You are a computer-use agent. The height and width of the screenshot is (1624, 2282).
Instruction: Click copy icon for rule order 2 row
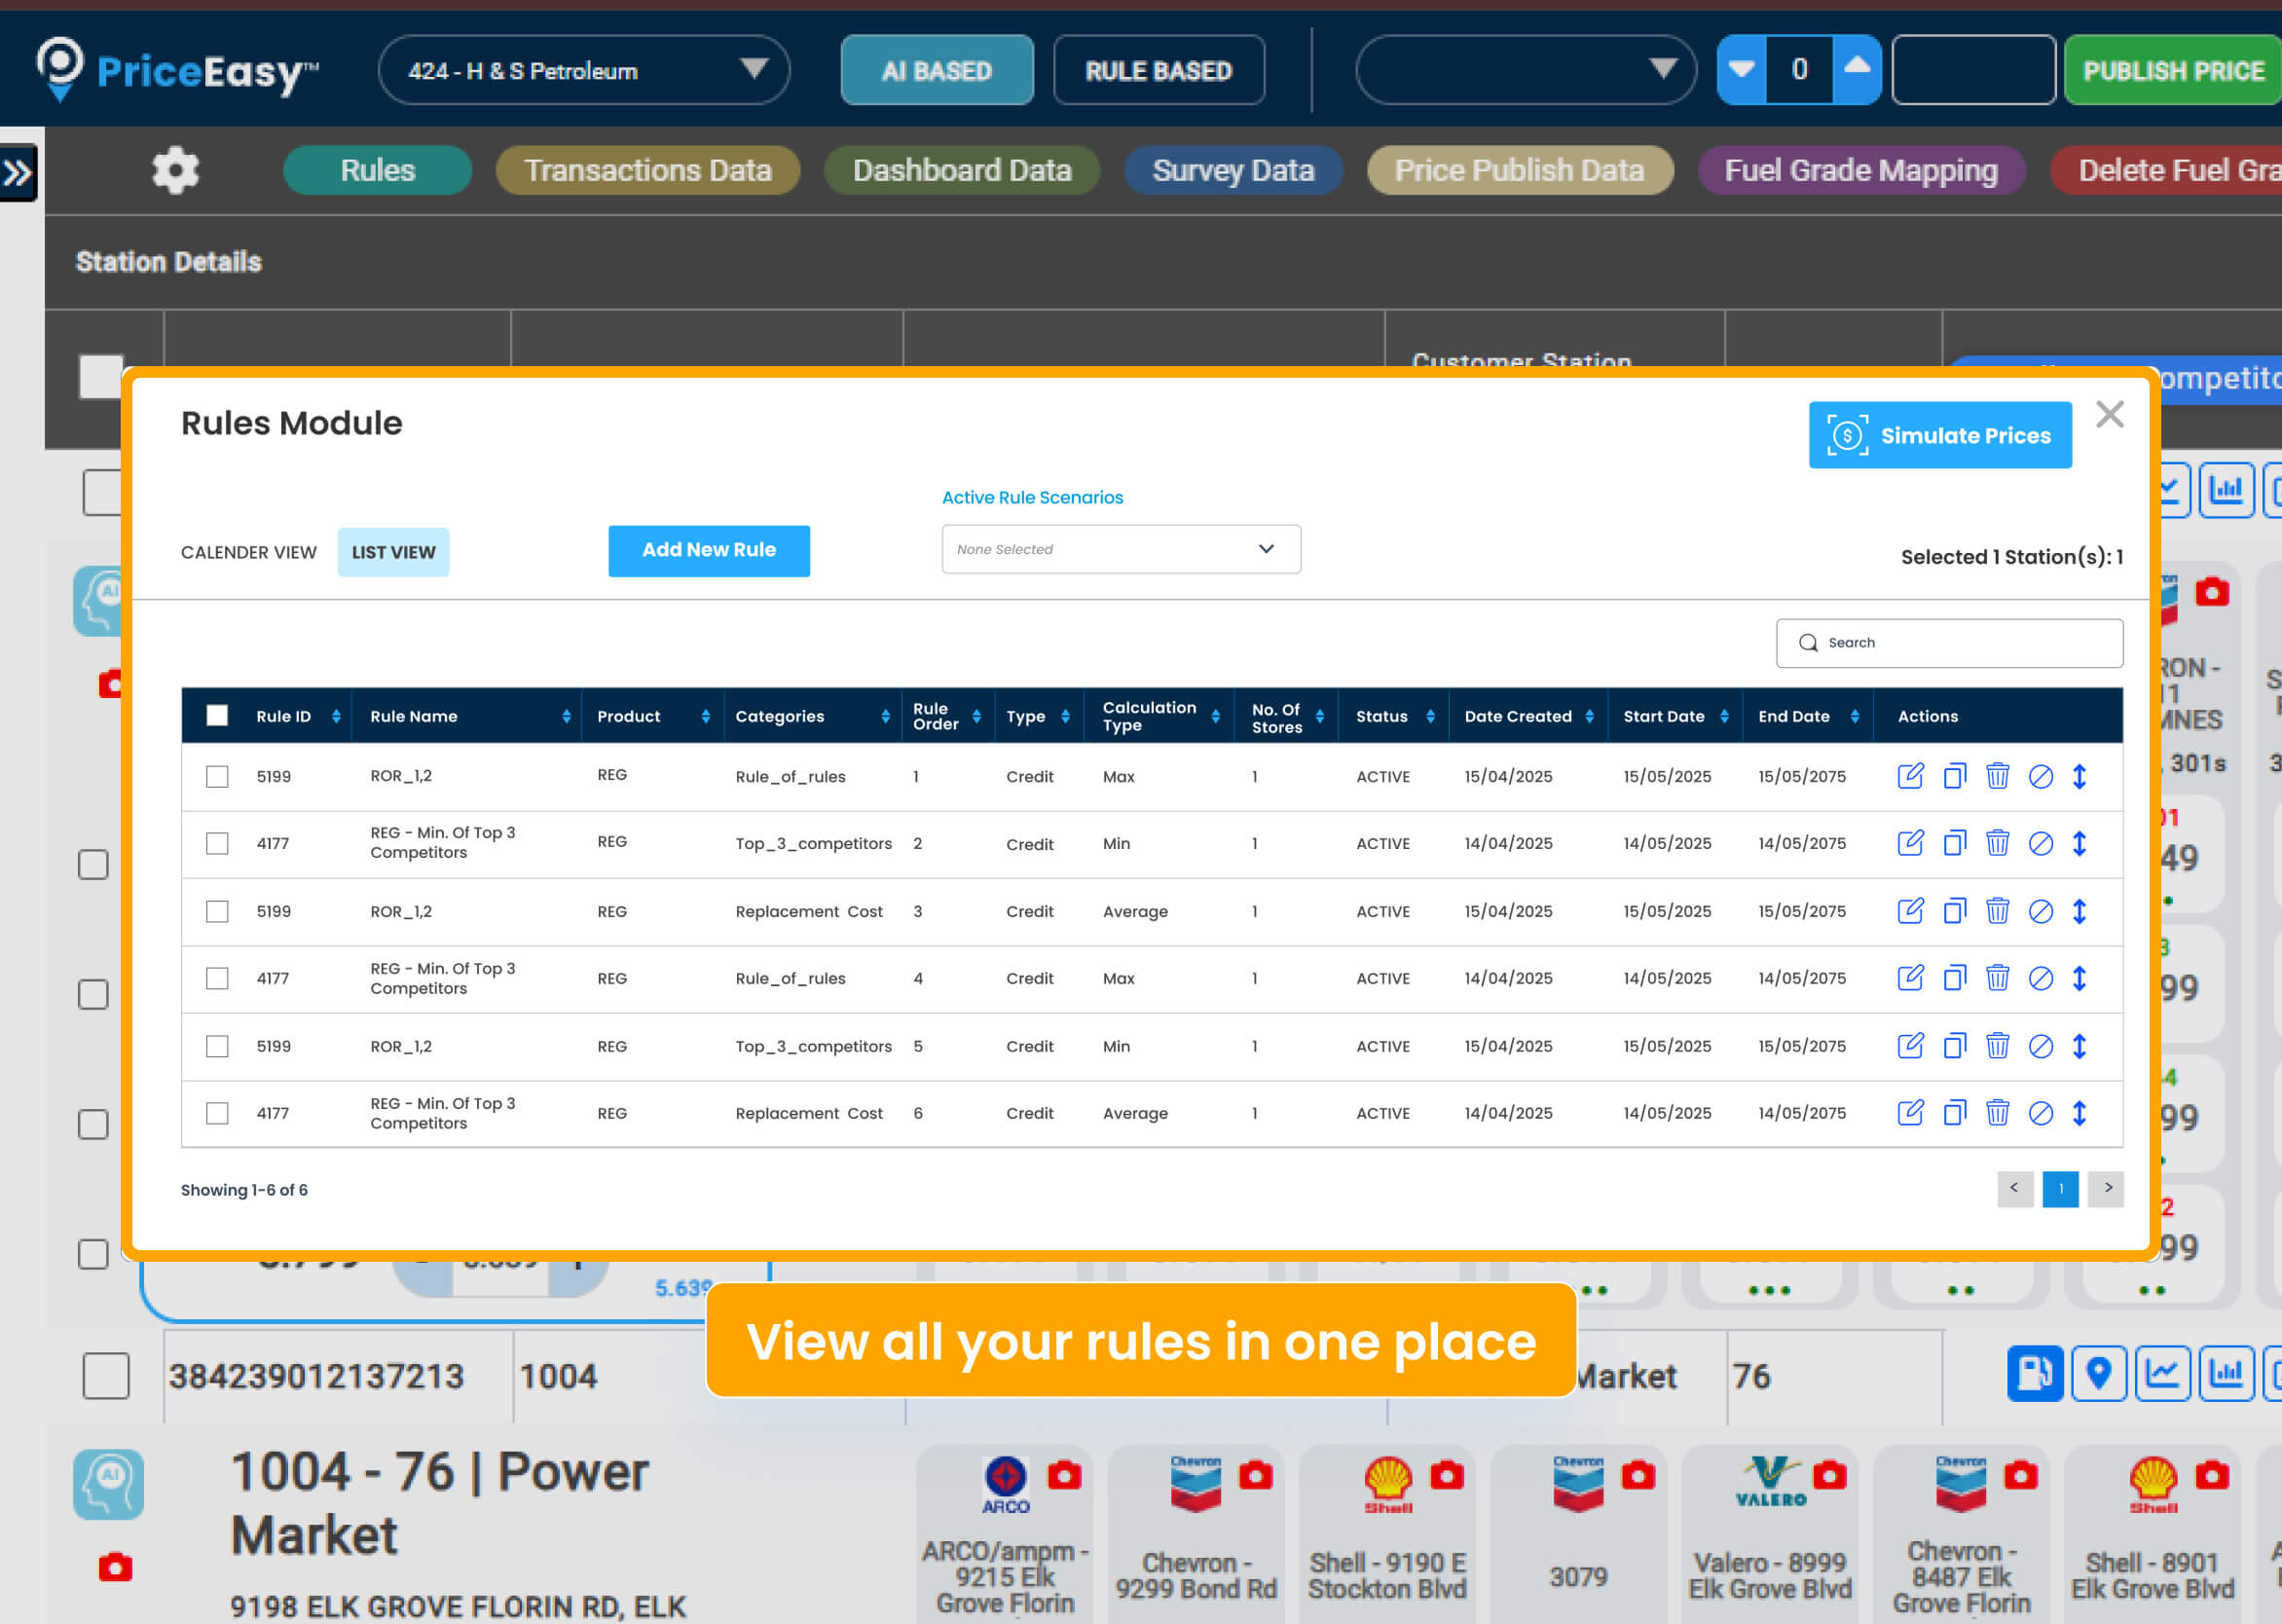pyautogui.click(x=1953, y=843)
